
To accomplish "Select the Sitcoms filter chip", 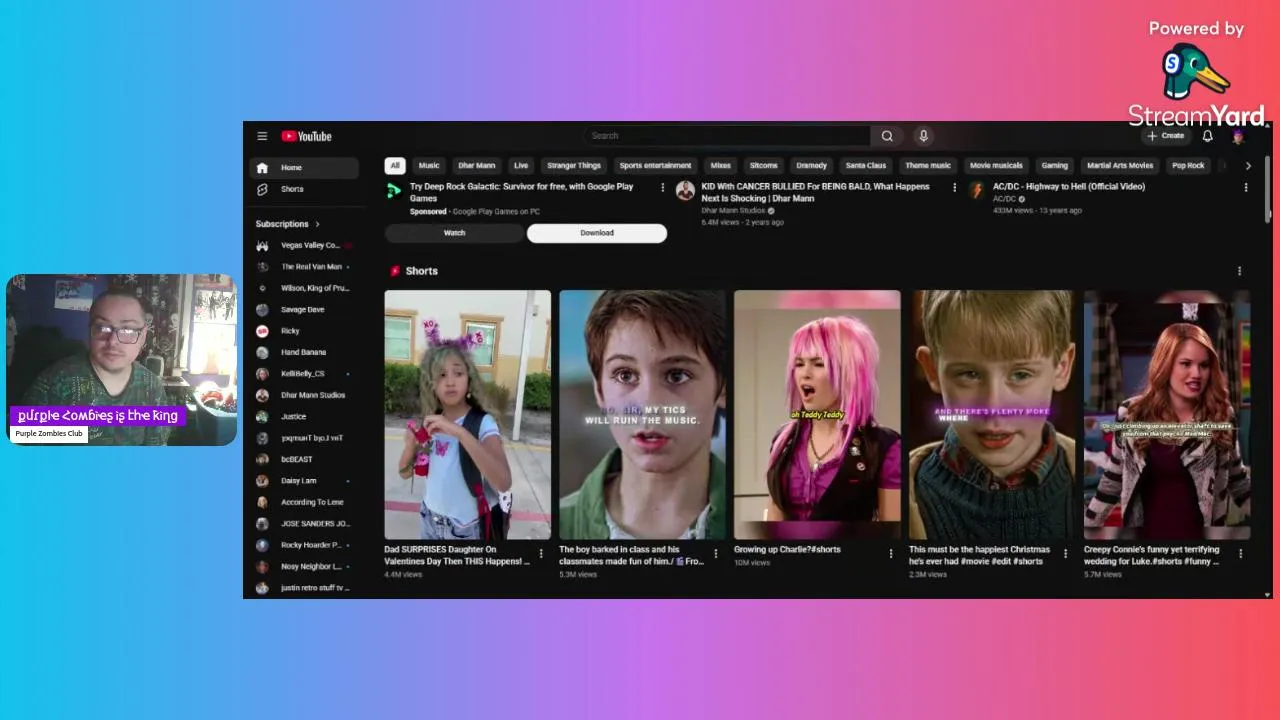I will tap(764, 166).
